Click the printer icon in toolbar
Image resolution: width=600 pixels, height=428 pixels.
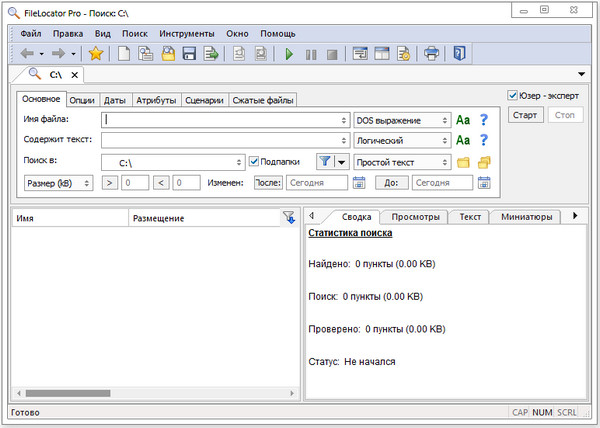pyautogui.click(x=432, y=53)
